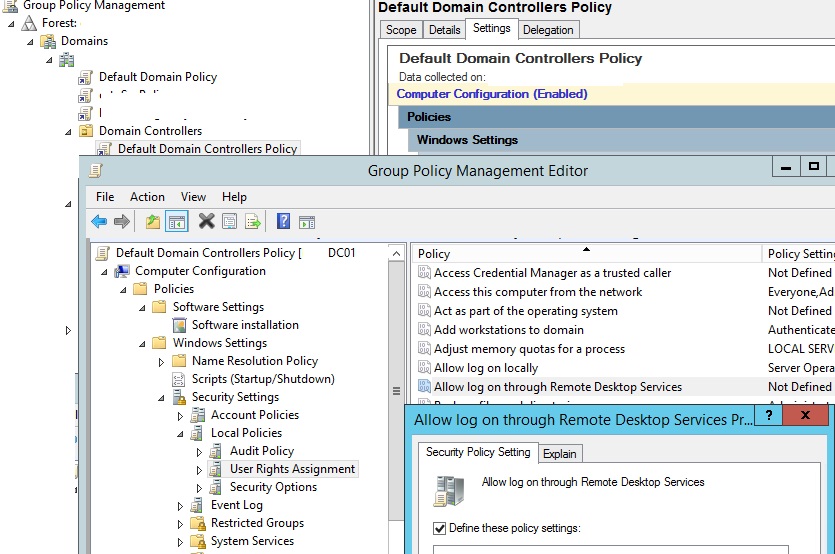Click the blue Help question mark icon
The height and width of the screenshot is (554, 835).
click(x=283, y=222)
